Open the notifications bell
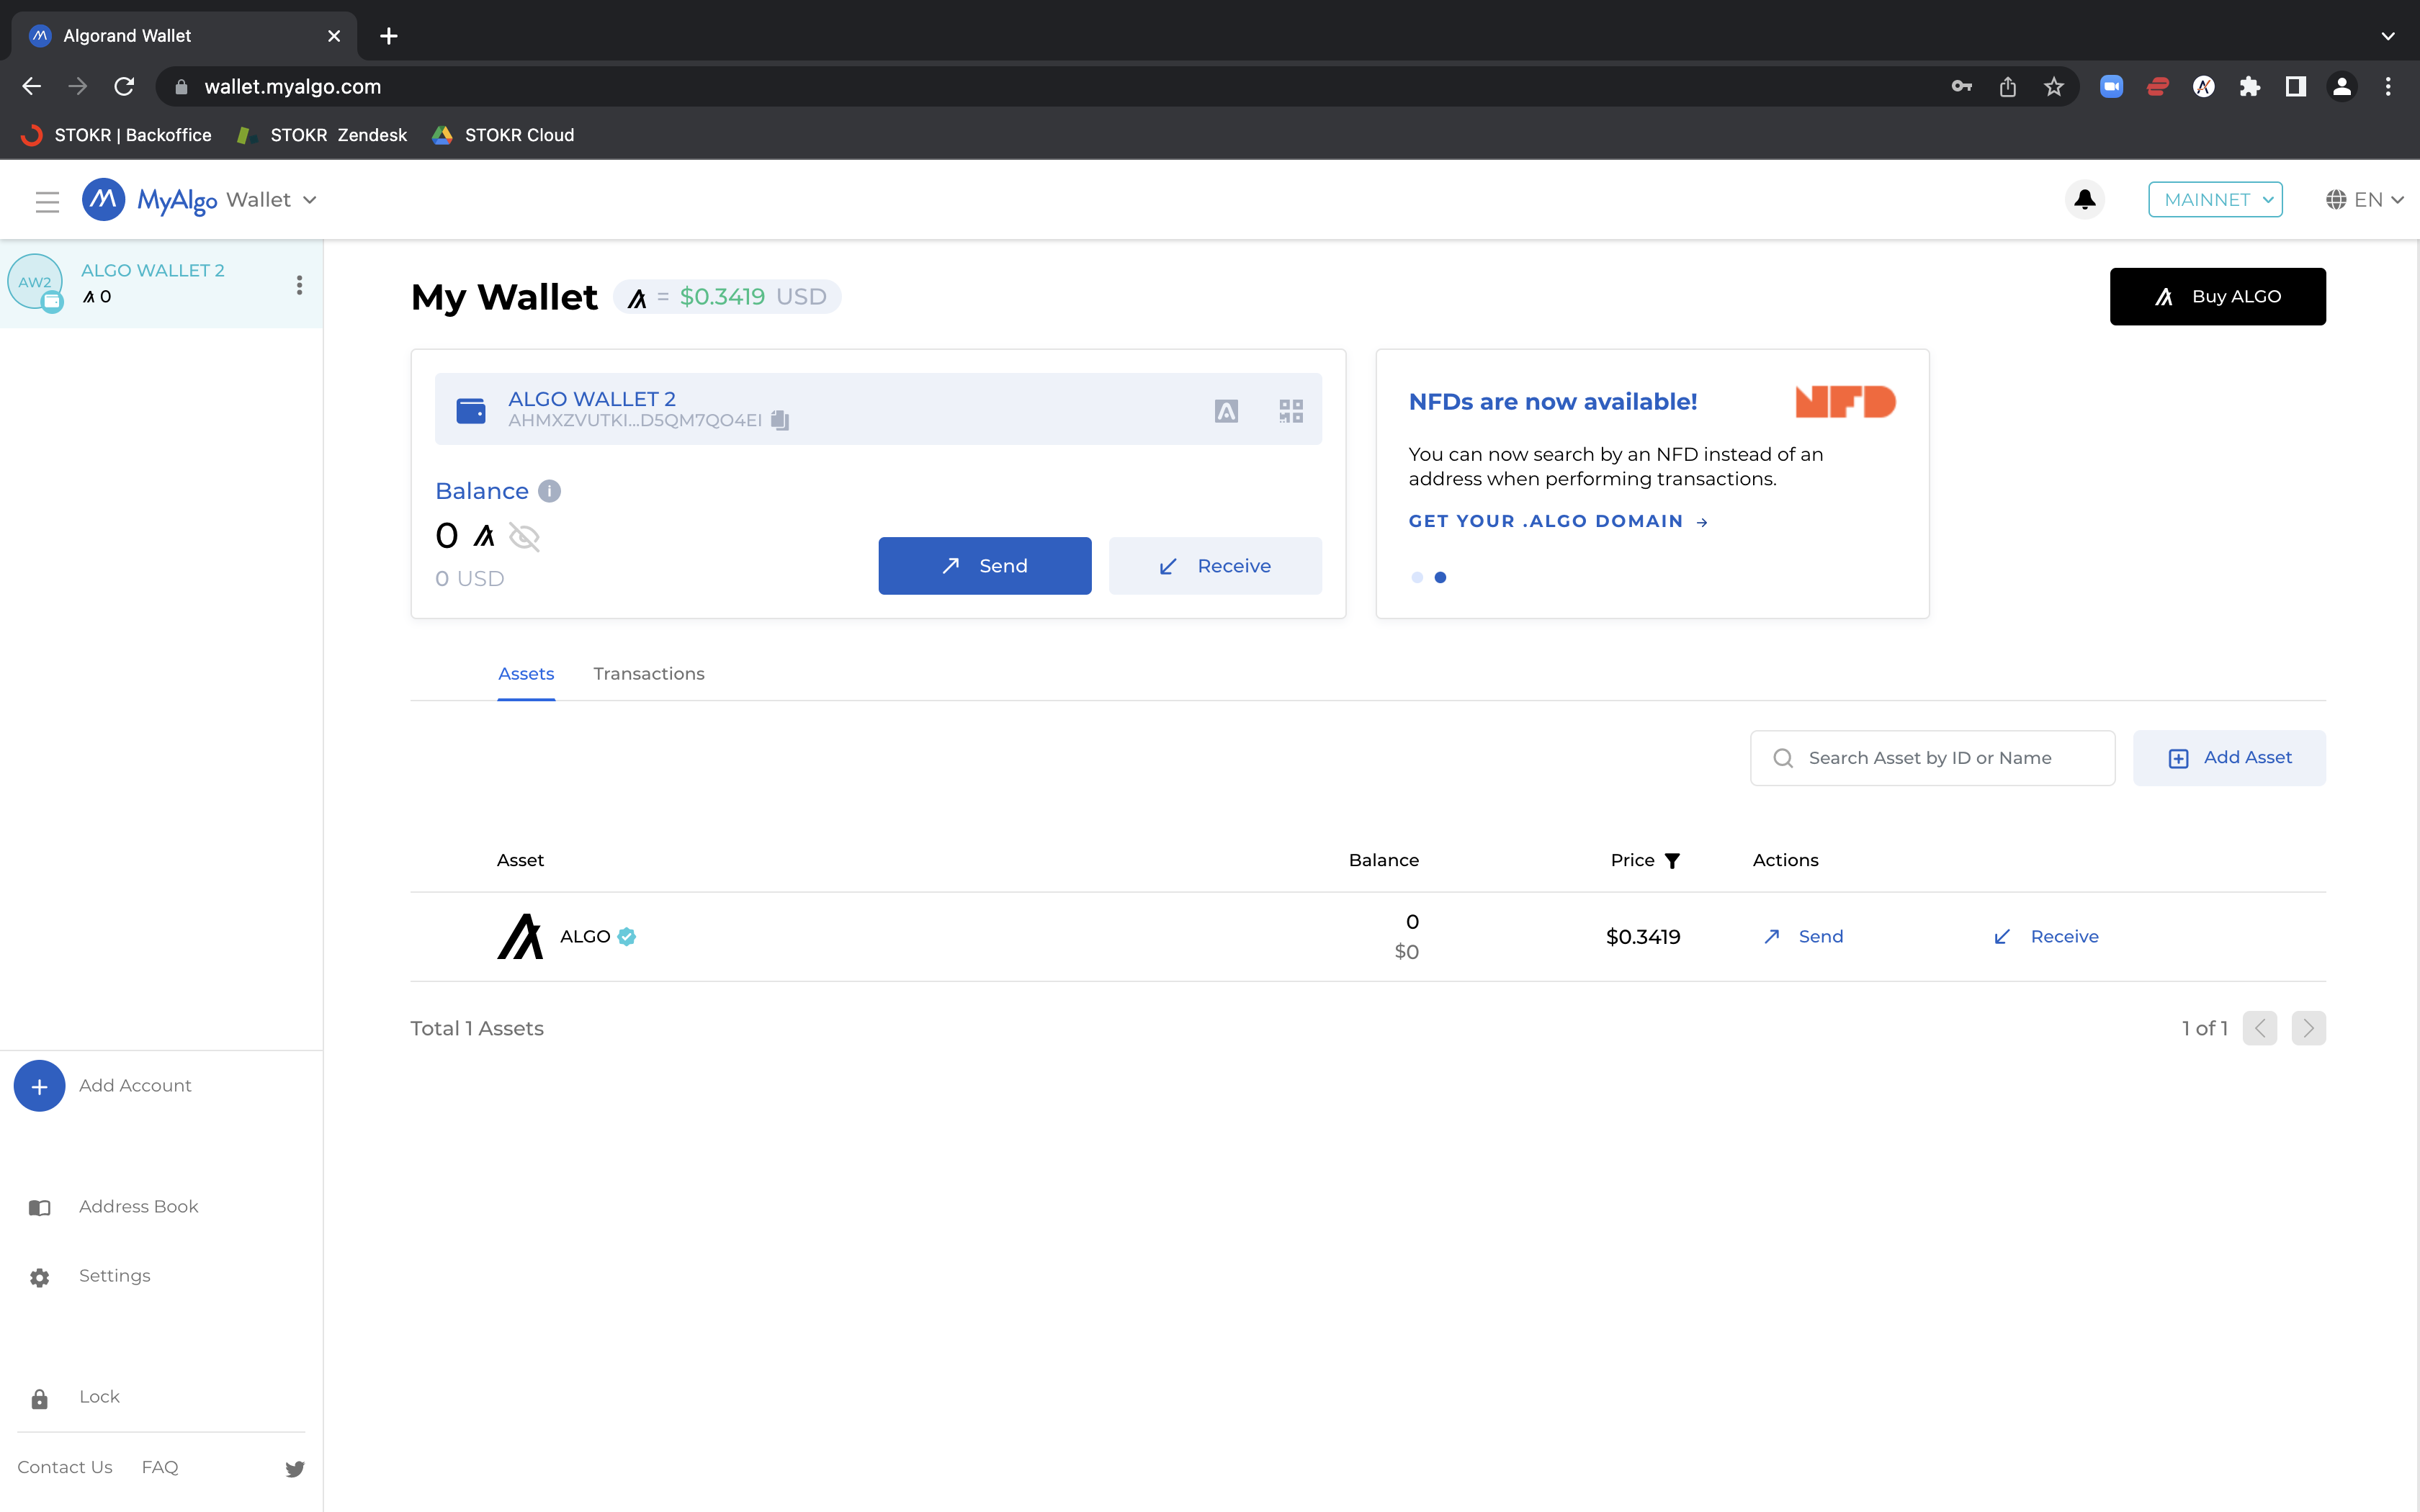The height and width of the screenshot is (1512, 2420). pyautogui.click(x=2084, y=200)
